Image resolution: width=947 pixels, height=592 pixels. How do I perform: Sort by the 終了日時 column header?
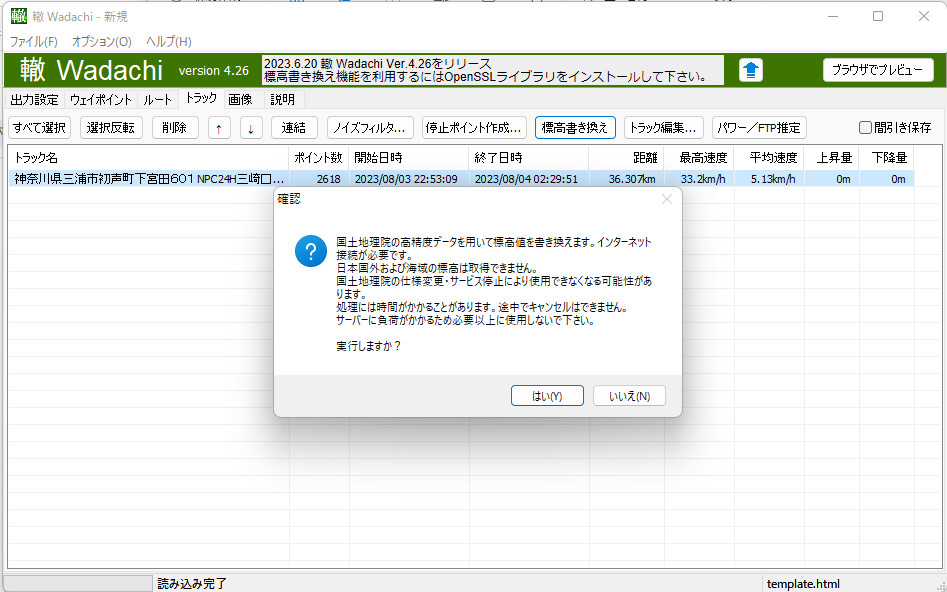529,158
